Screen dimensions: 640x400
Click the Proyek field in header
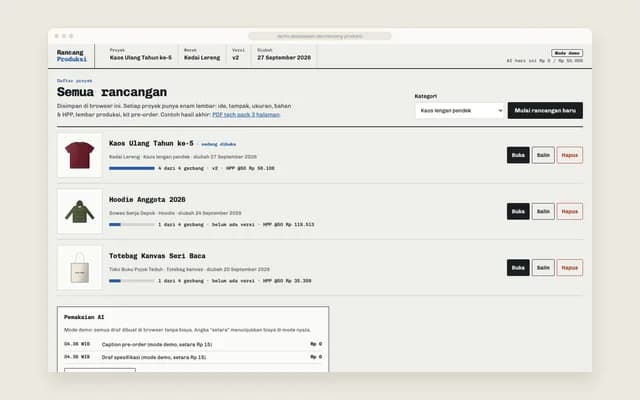click(x=140, y=54)
